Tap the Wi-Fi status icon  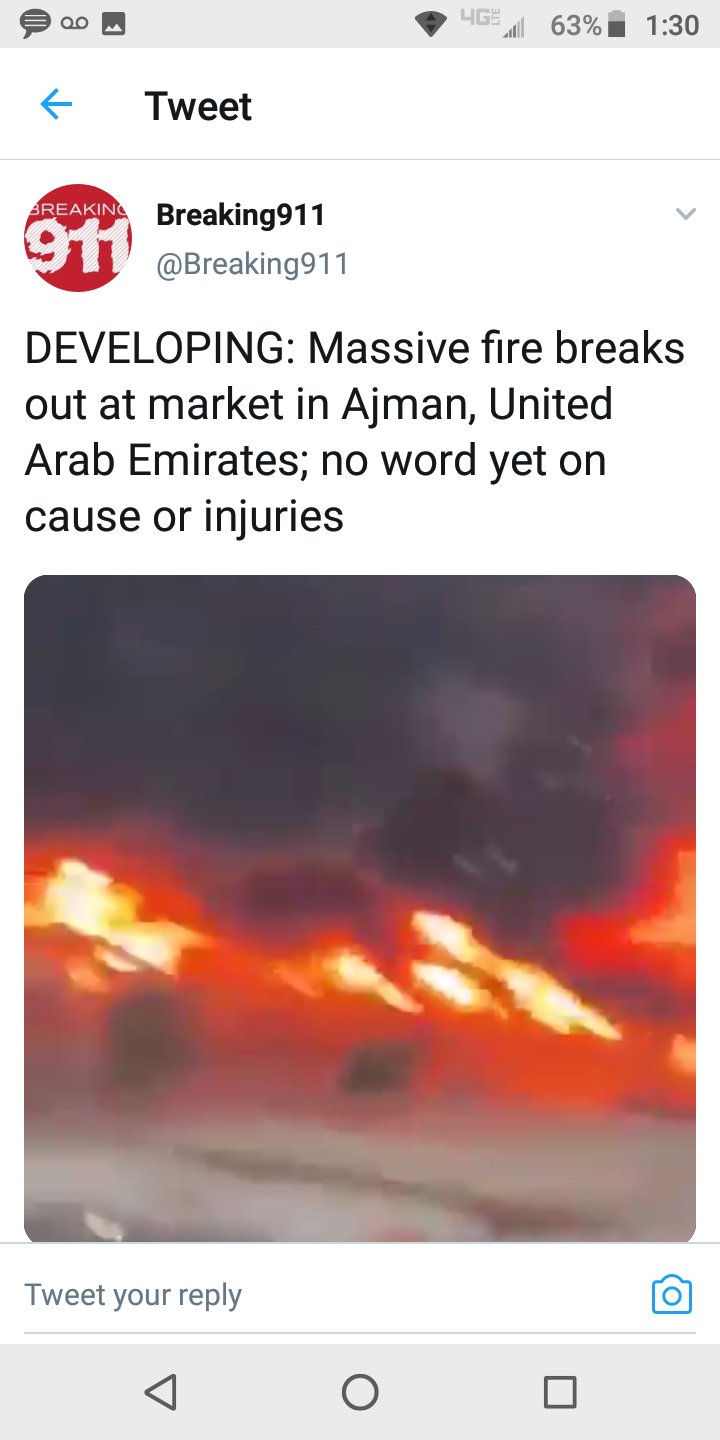point(431,26)
